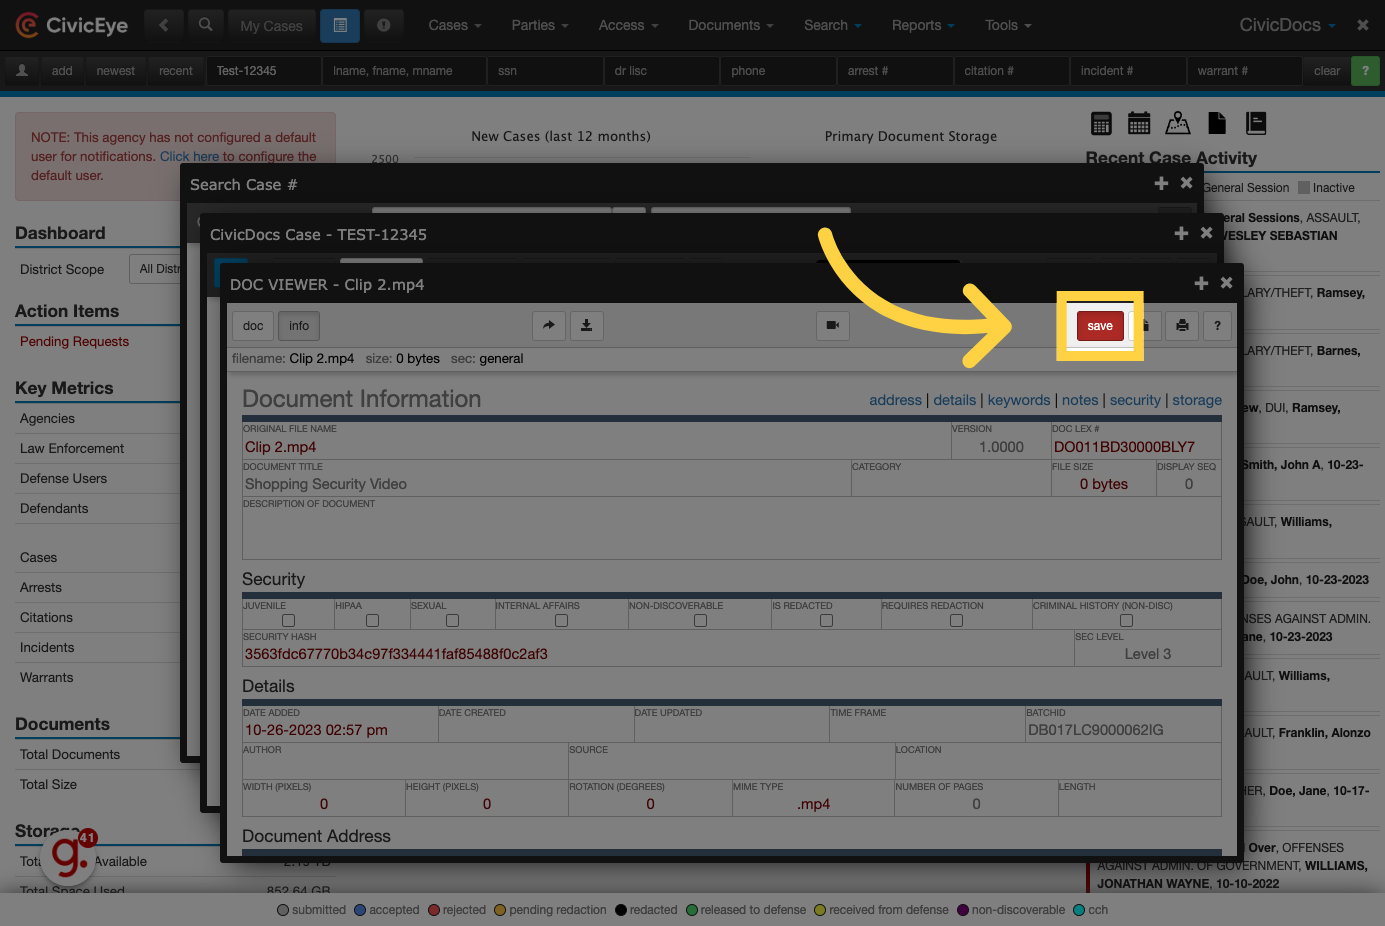This screenshot has height=926, width=1385.
Task: Click the video camera icon in Doc Viewer
Action: (x=832, y=325)
